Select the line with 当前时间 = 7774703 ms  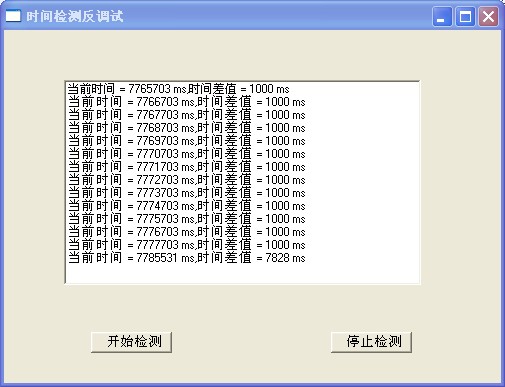coord(187,206)
